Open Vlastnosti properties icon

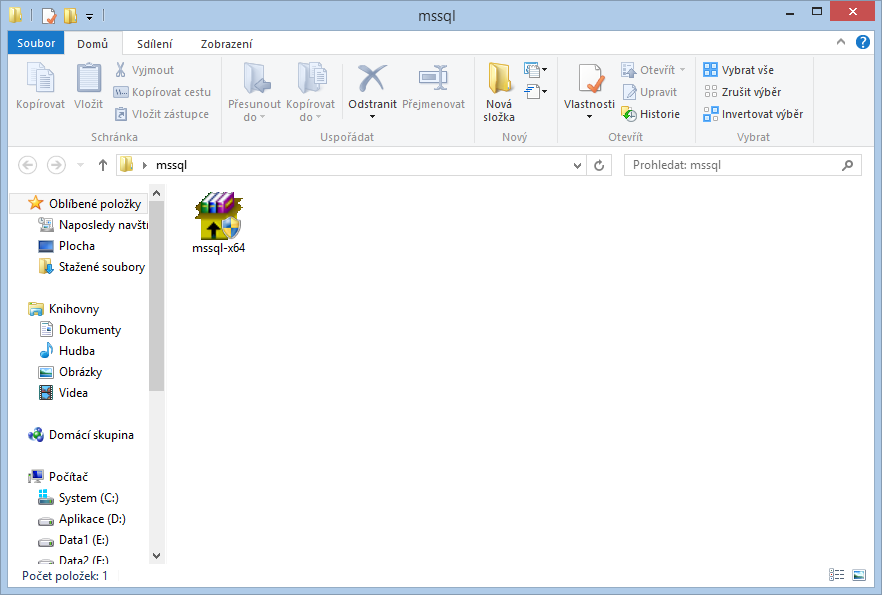tap(589, 80)
